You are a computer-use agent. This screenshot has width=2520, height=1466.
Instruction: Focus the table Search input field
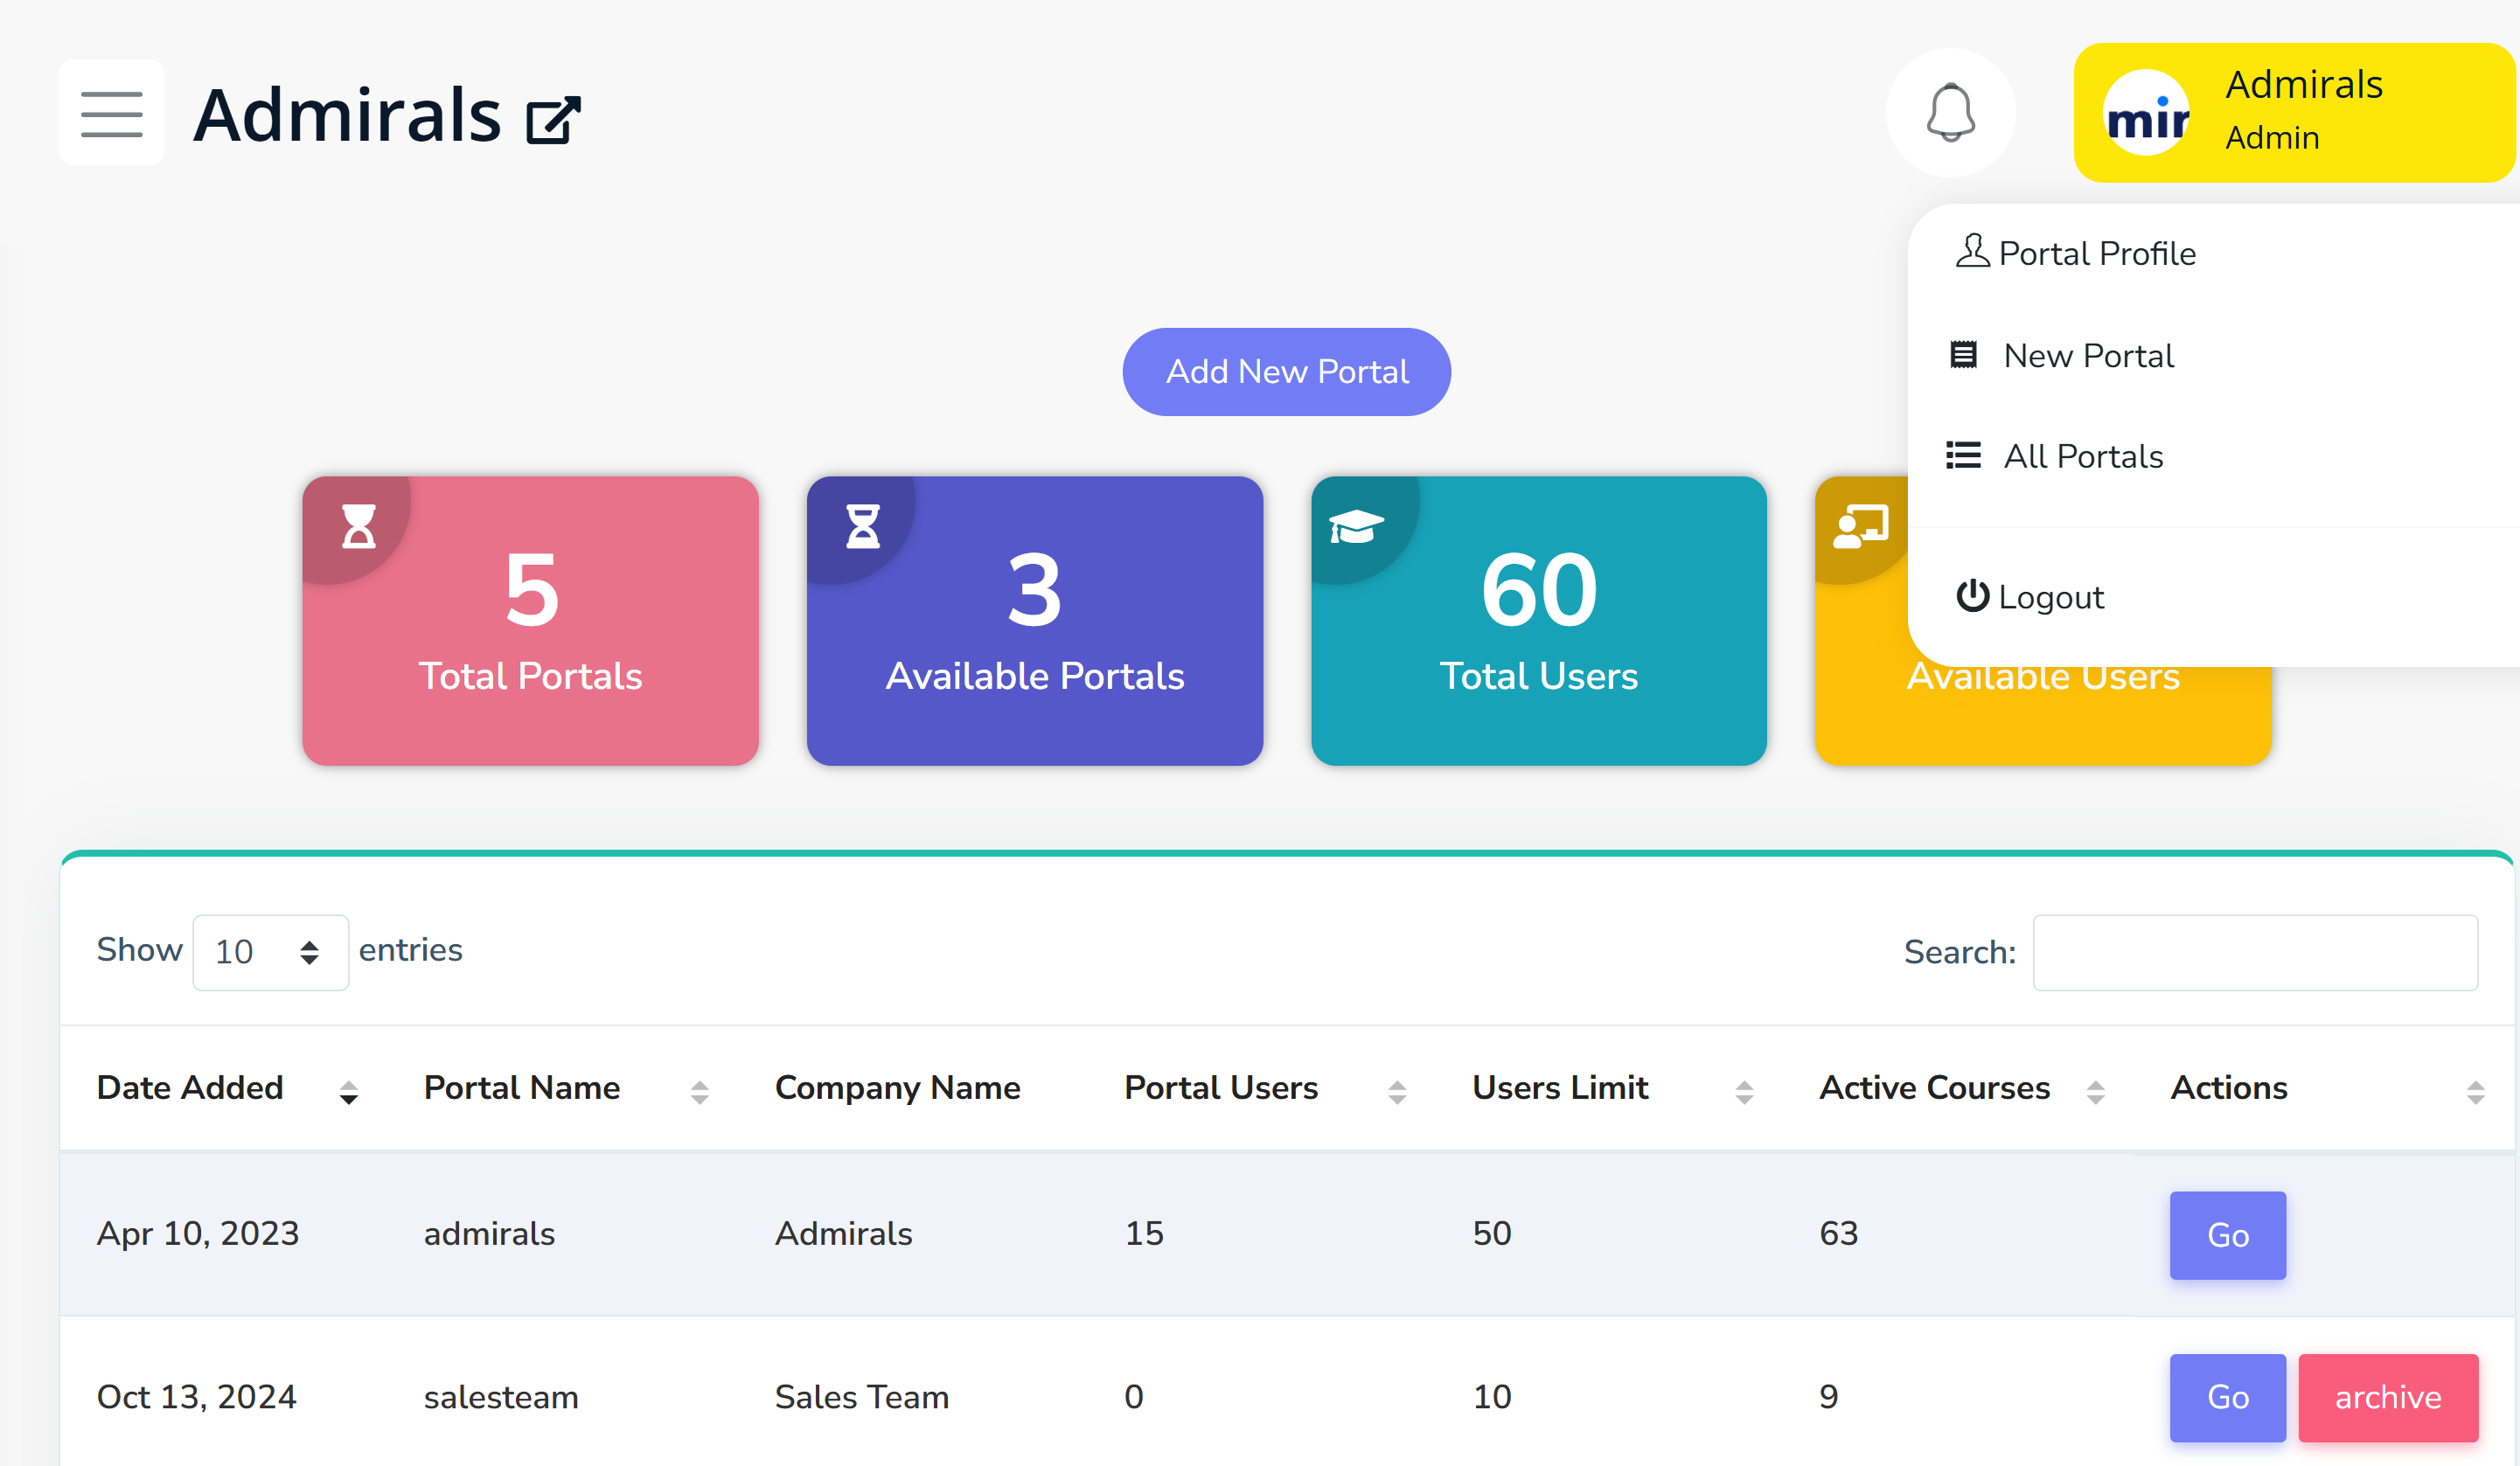click(x=2254, y=952)
